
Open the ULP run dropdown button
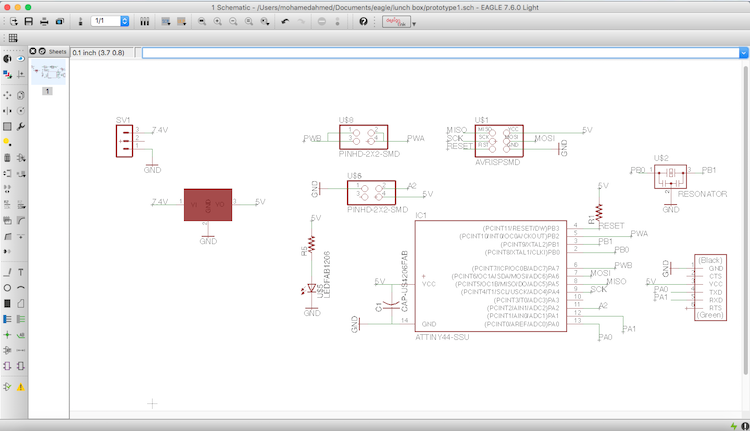pos(182,22)
